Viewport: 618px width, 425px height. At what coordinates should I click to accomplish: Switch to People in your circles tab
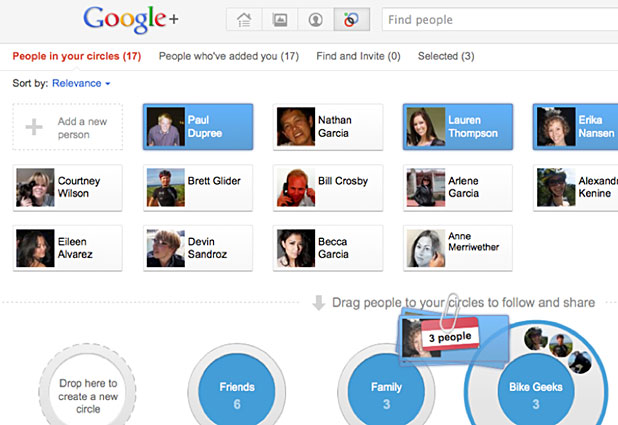77,56
